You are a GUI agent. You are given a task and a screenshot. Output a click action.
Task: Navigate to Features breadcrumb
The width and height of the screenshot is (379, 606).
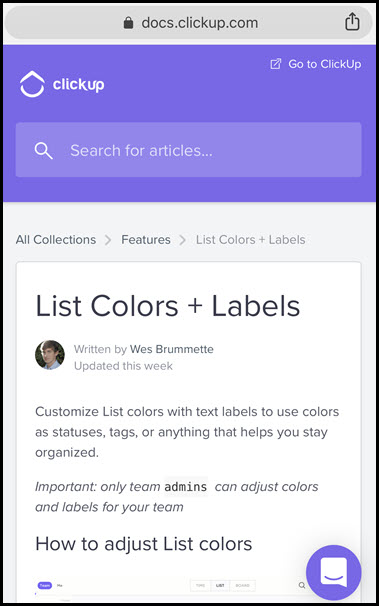point(146,240)
